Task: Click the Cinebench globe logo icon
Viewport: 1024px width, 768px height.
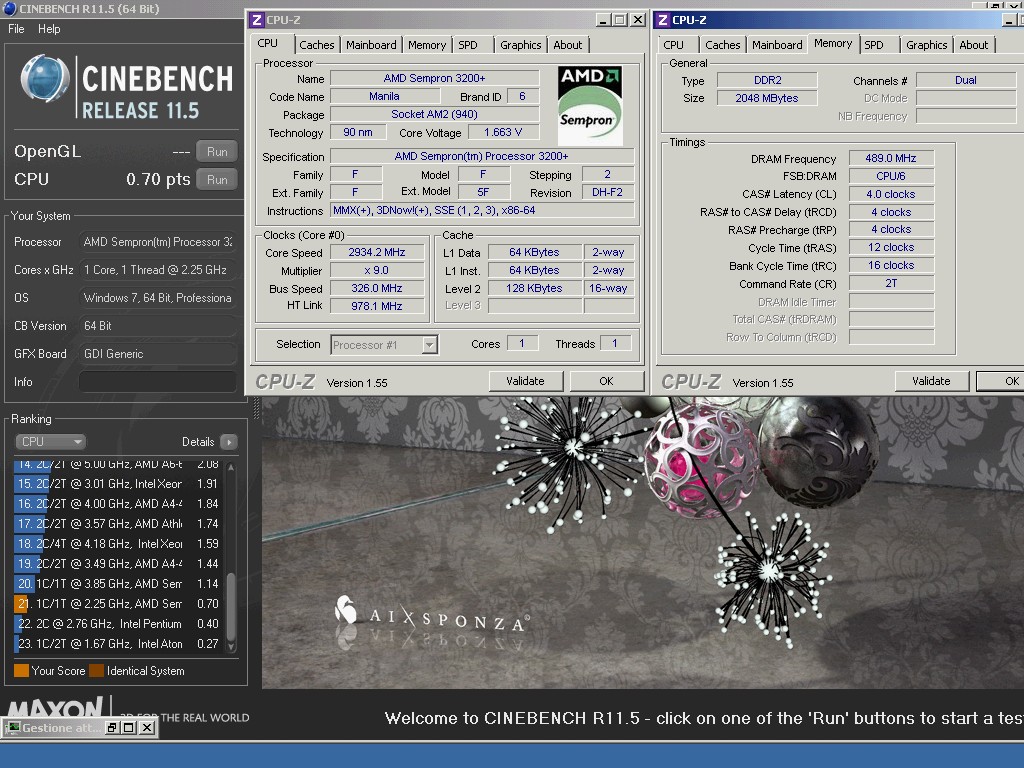Action: (x=45, y=79)
